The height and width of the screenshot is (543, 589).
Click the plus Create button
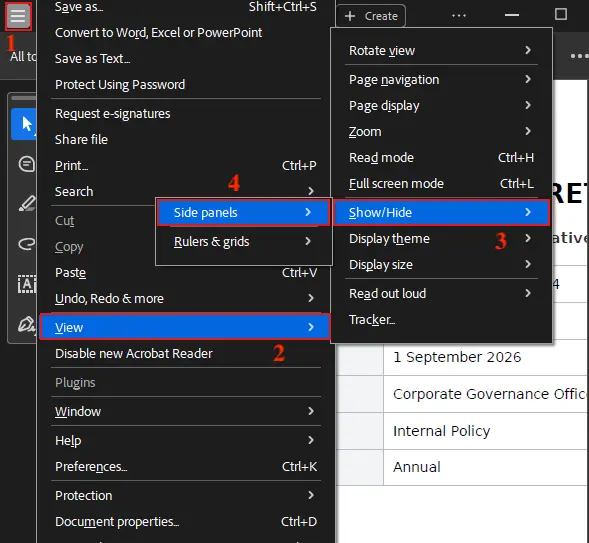click(371, 16)
